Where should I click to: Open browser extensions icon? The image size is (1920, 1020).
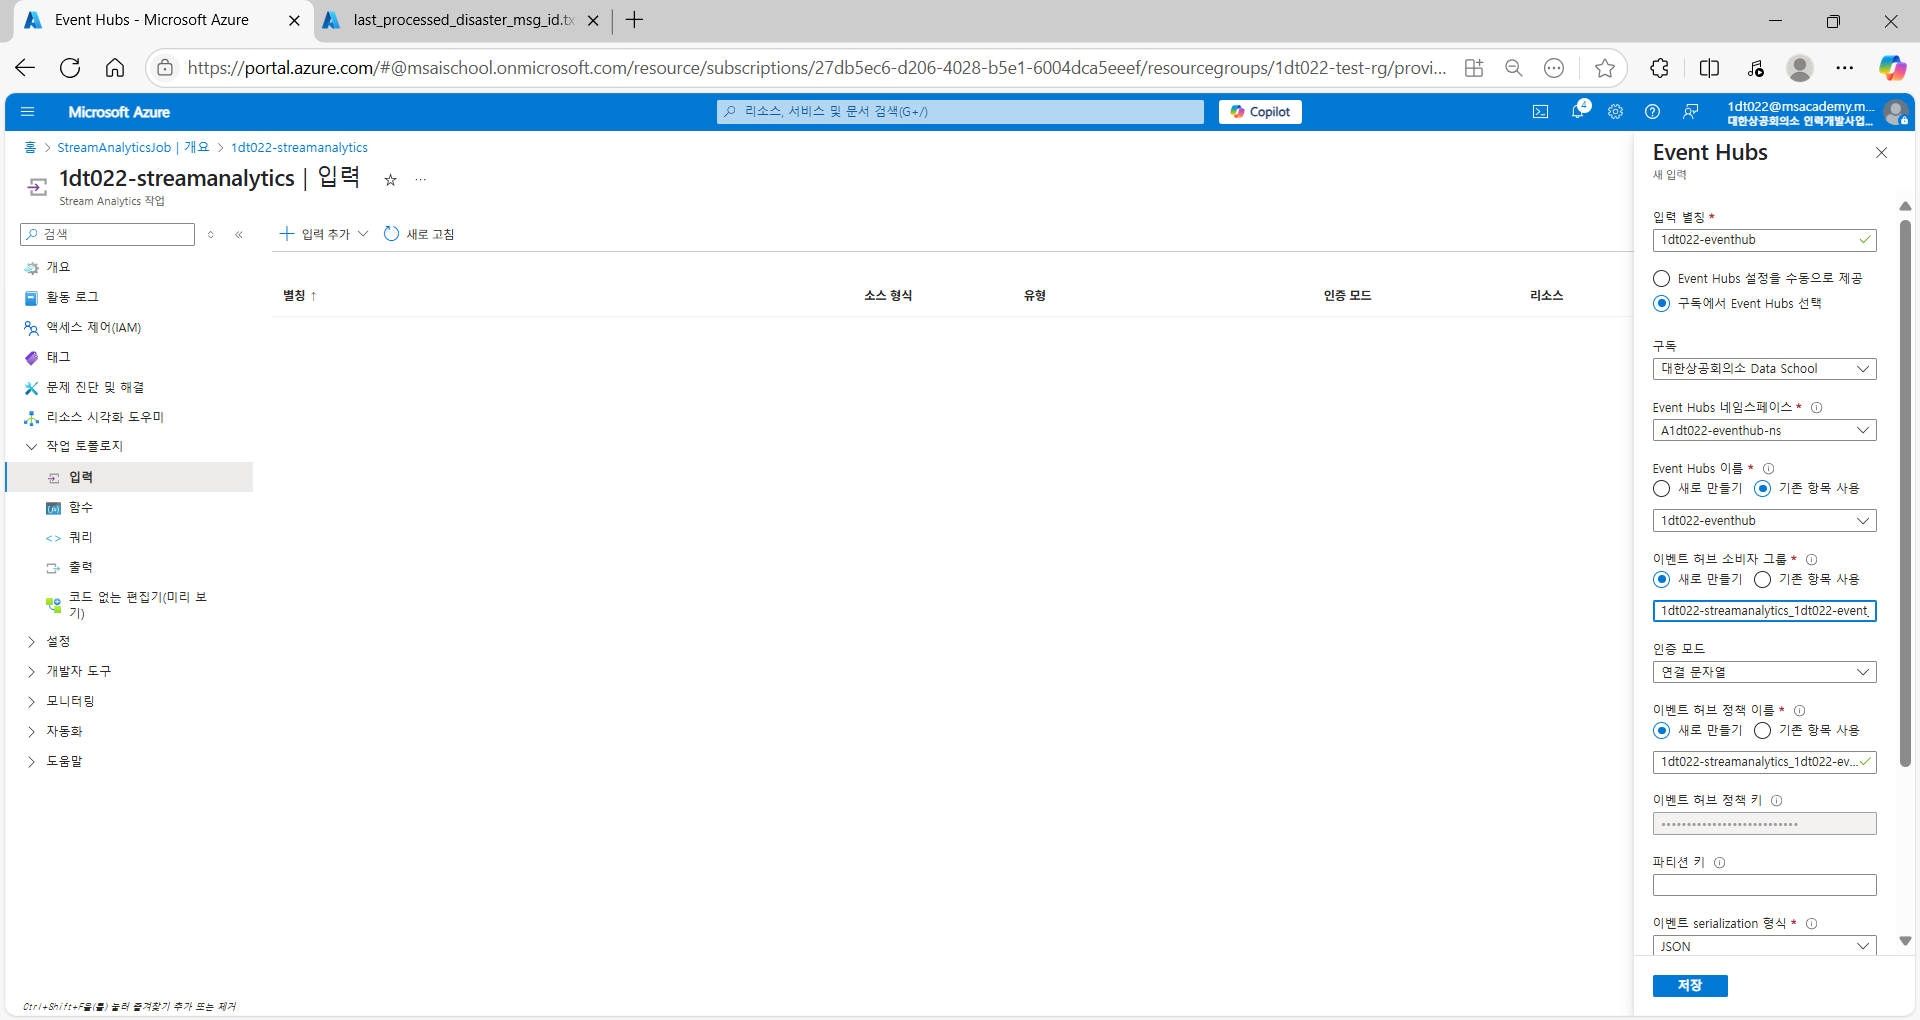coord(1659,68)
